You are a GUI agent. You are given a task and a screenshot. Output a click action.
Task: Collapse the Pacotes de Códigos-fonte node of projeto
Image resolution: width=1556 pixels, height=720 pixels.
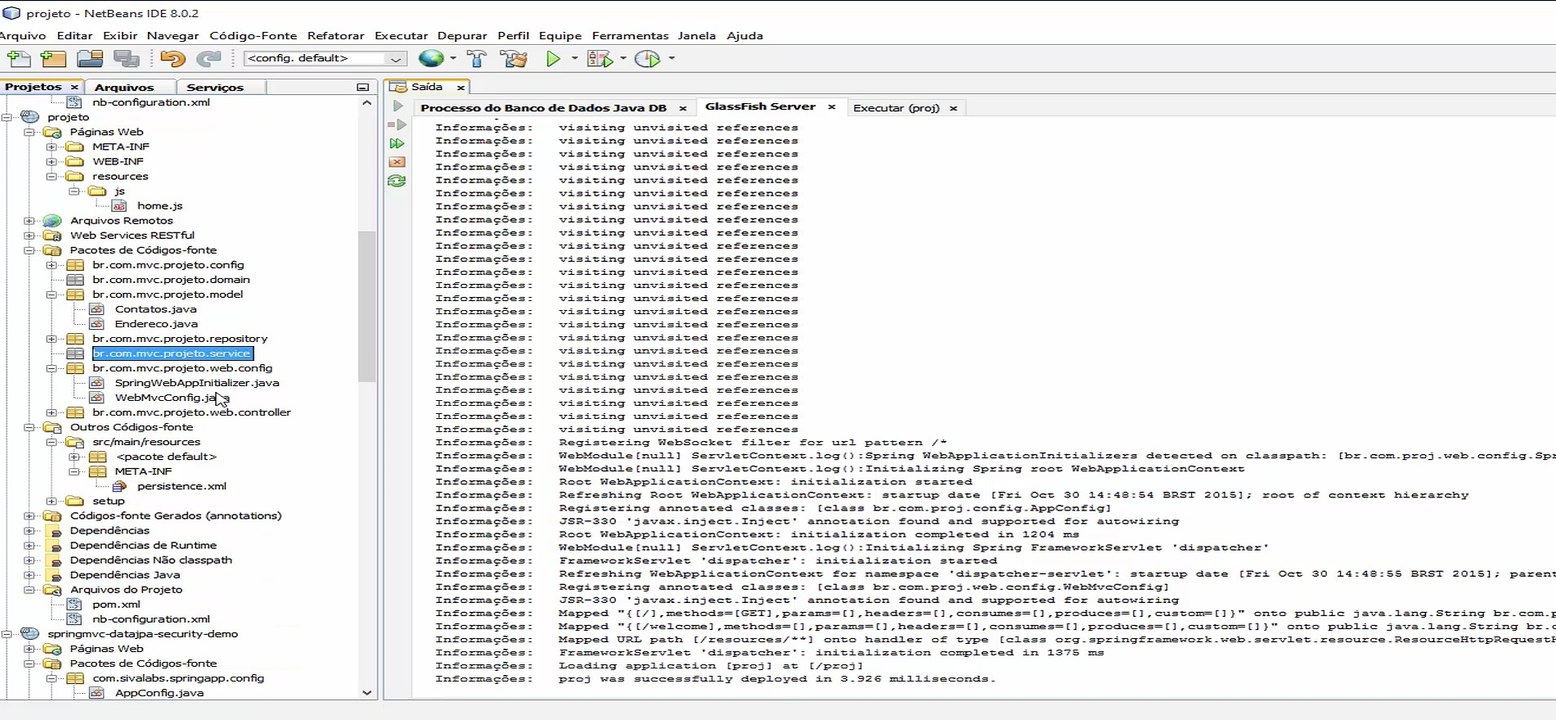(x=29, y=250)
